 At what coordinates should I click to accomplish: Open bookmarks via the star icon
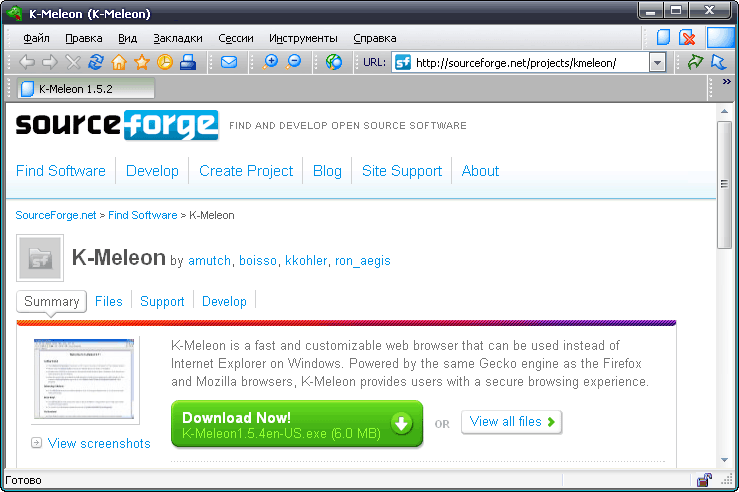142,62
